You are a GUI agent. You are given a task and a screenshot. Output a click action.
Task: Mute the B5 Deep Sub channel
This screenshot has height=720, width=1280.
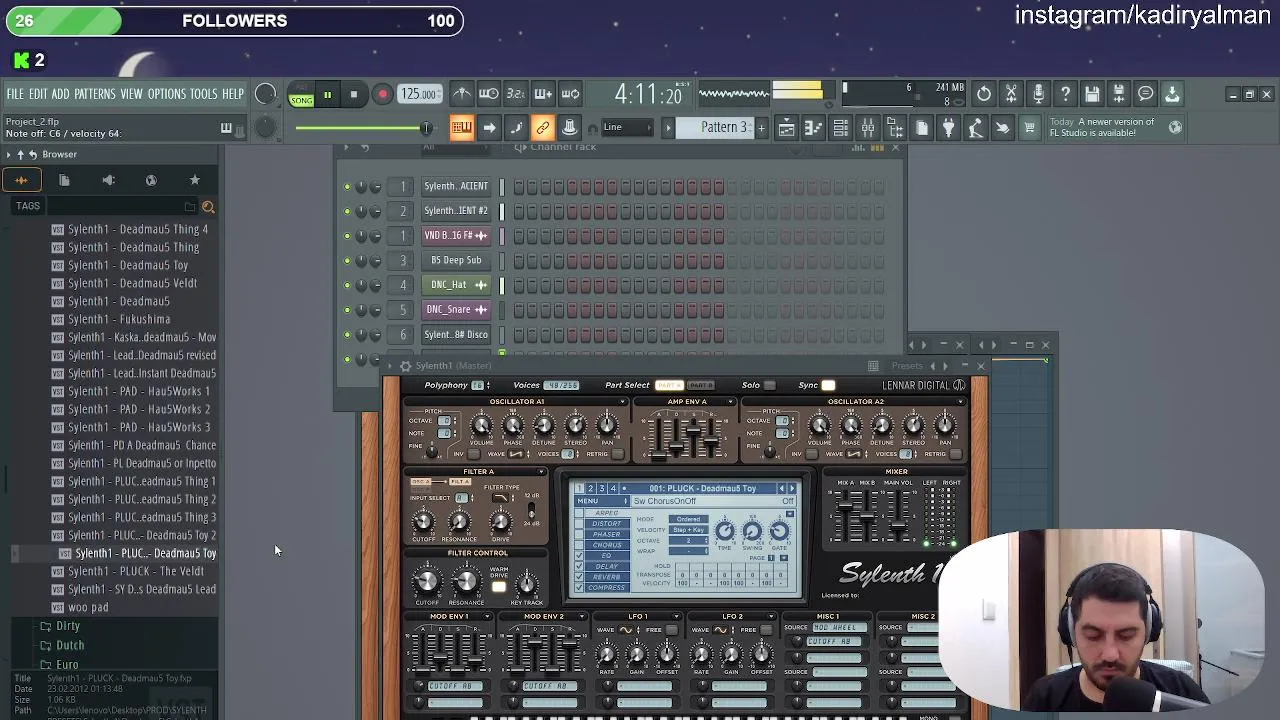(x=347, y=261)
